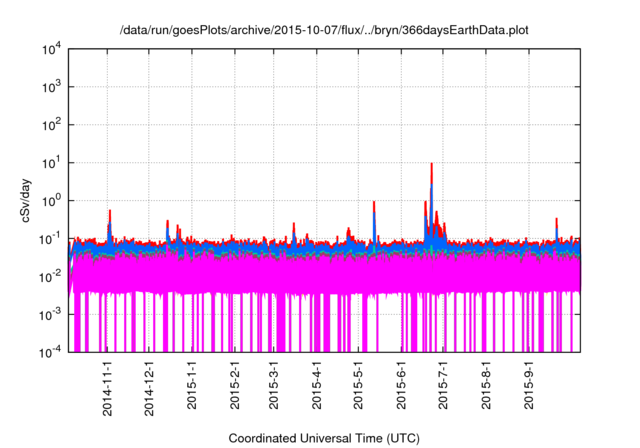
Task: Select the 2015-8-1 date tick label
Action: [x=485, y=387]
